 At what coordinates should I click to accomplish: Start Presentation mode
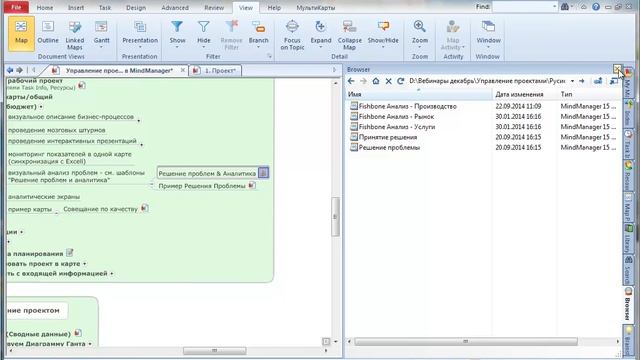coord(140,33)
